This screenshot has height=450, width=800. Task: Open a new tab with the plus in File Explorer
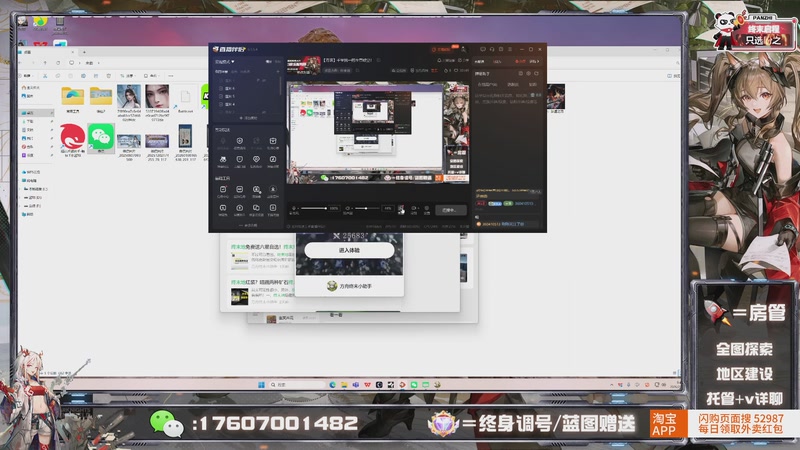pyautogui.click(x=84, y=52)
